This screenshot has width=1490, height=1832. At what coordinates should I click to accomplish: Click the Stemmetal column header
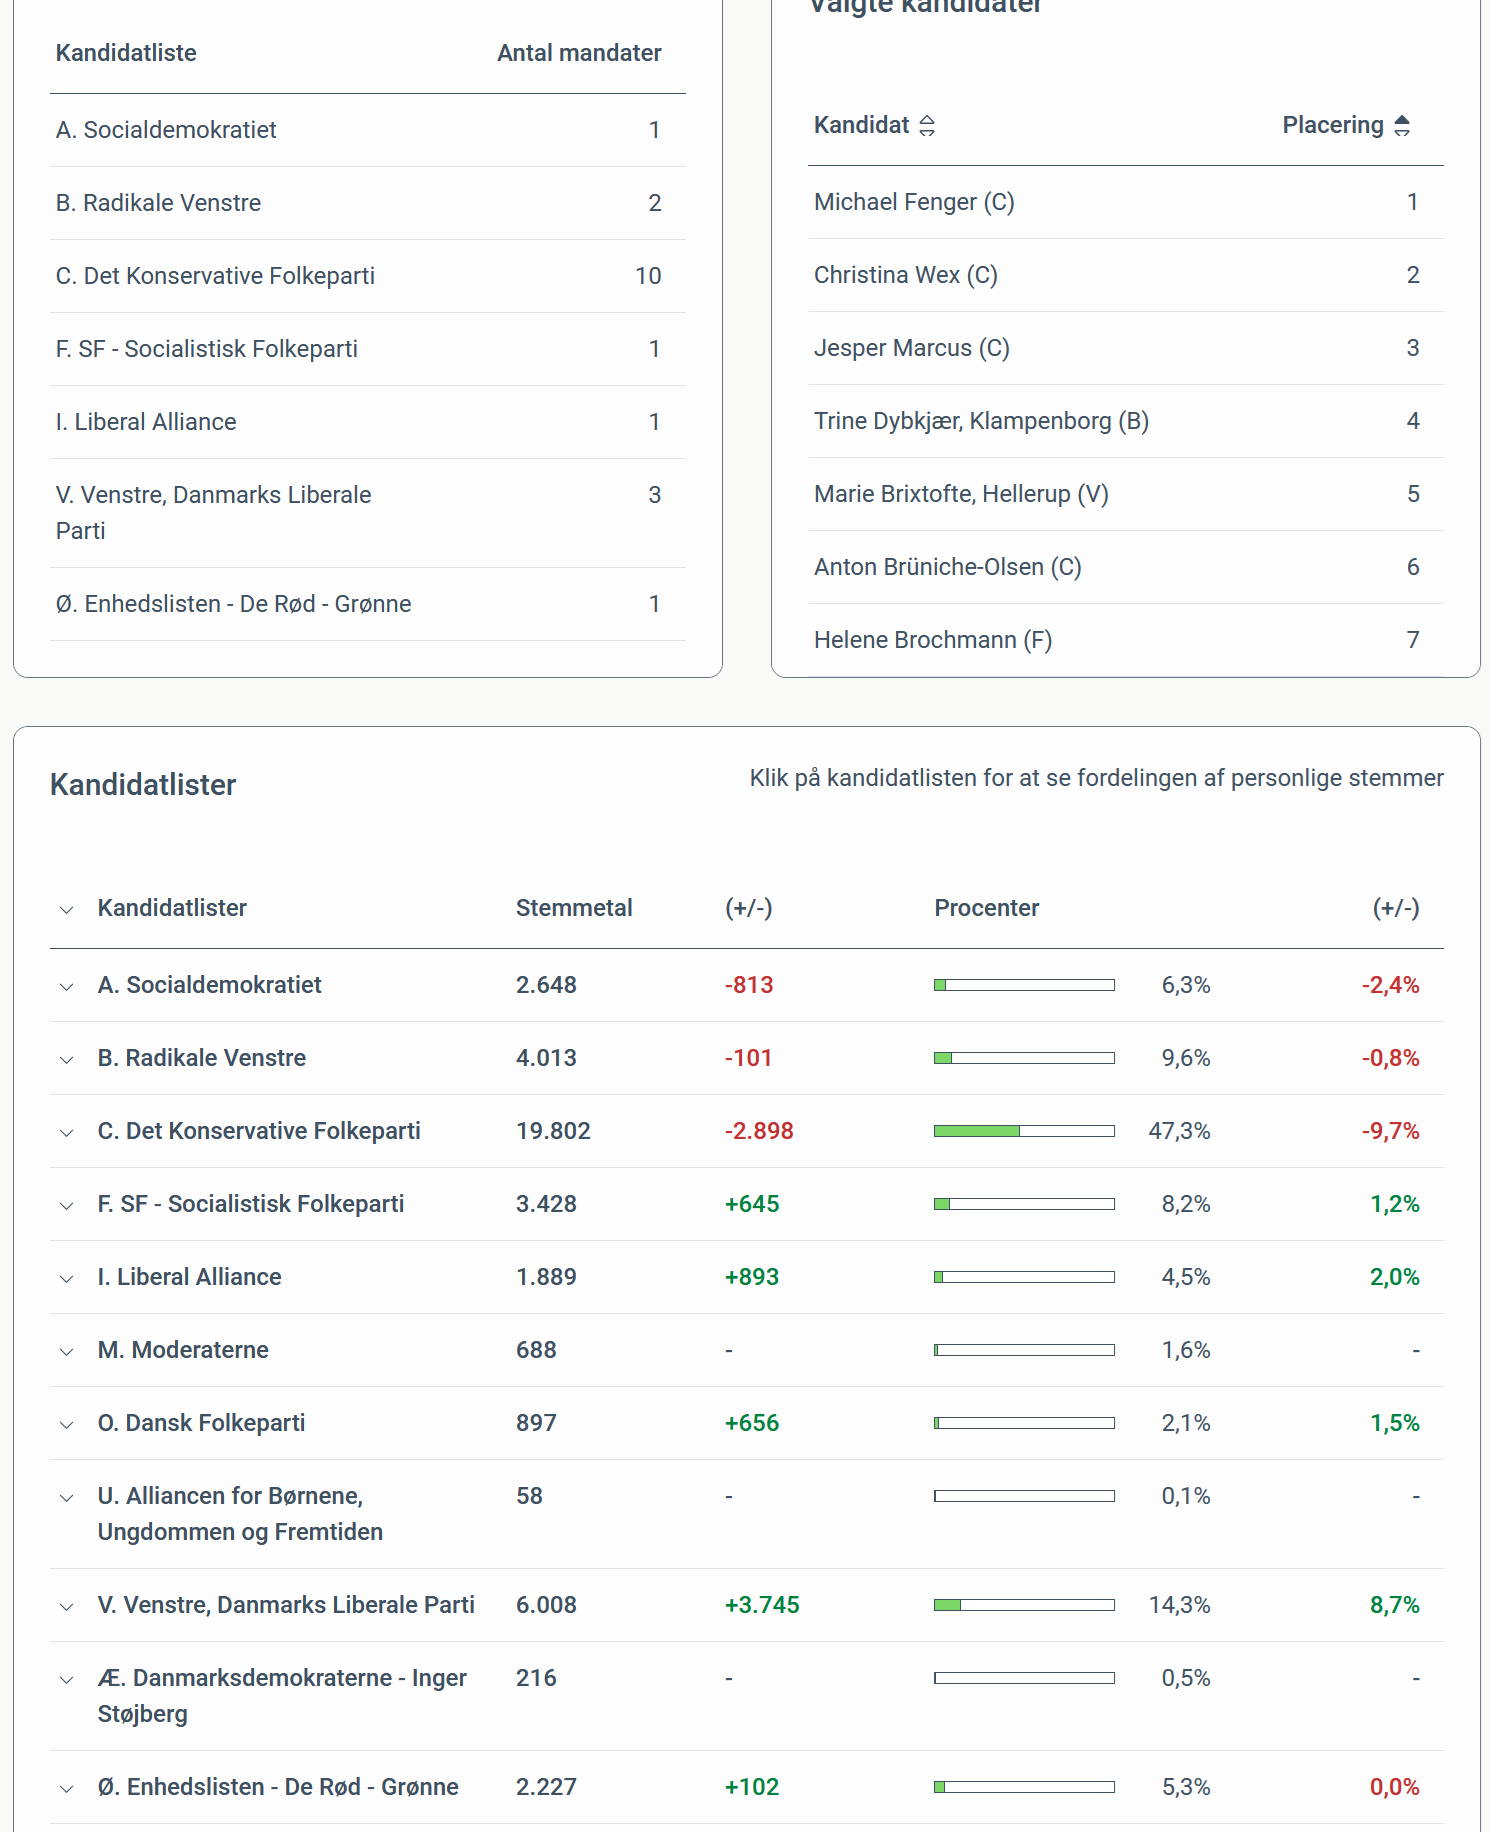click(x=574, y=908)
